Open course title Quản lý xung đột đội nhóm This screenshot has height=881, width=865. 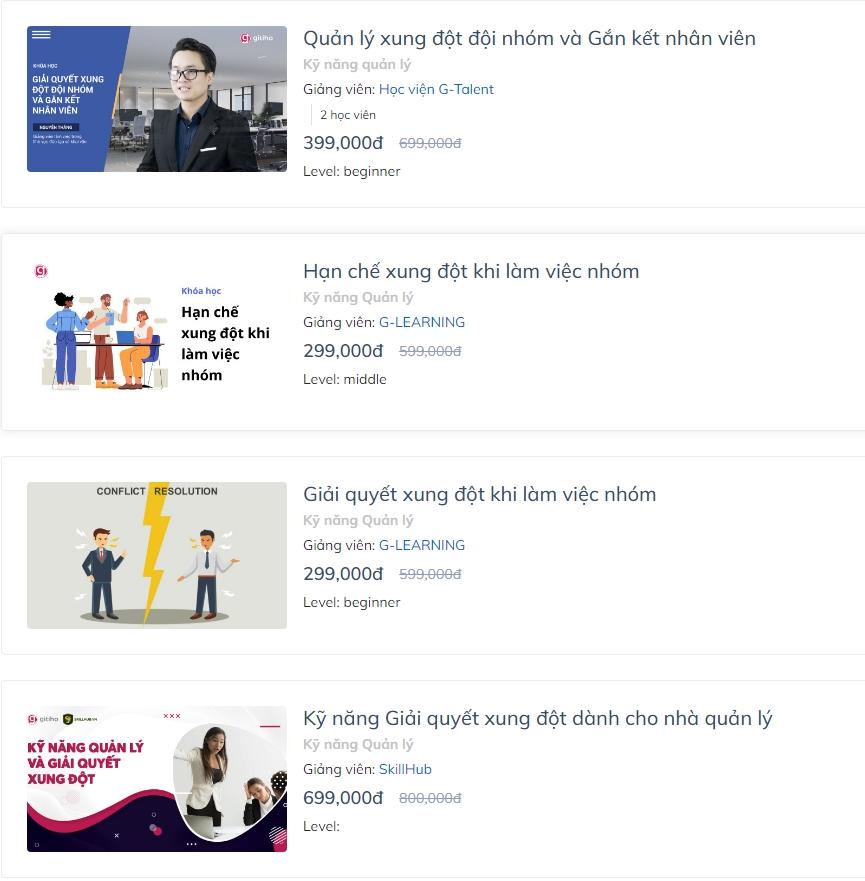coord(529,38)
